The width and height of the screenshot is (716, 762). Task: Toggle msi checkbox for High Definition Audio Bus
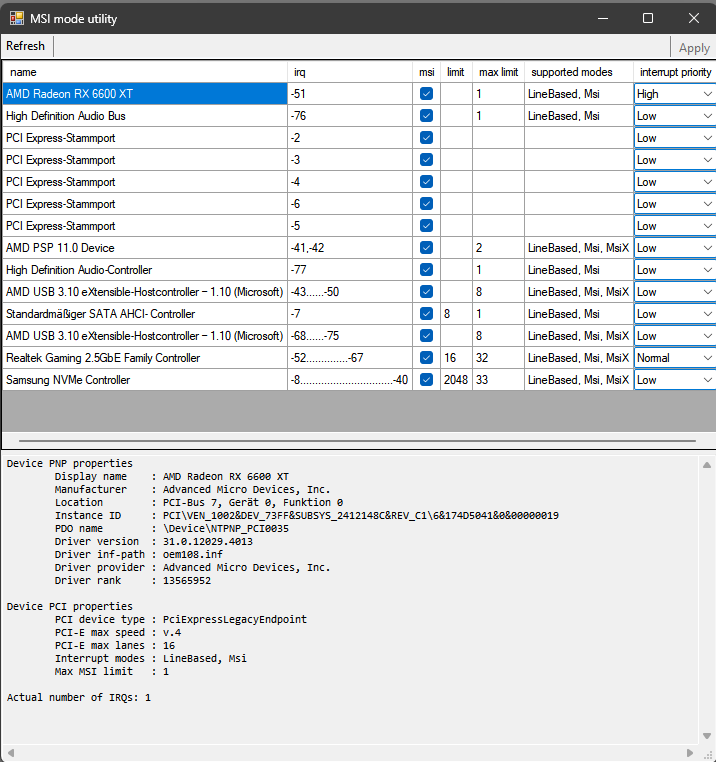tap(426, 116)
